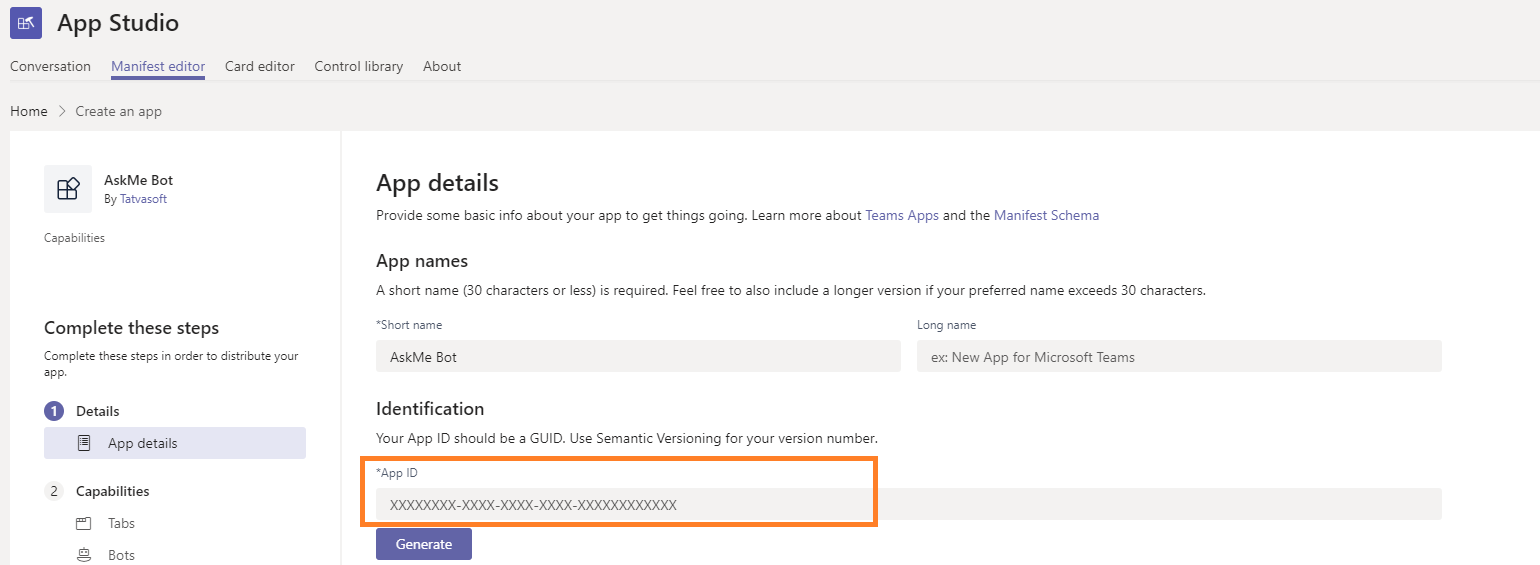Click the *App ID field label

397,473
